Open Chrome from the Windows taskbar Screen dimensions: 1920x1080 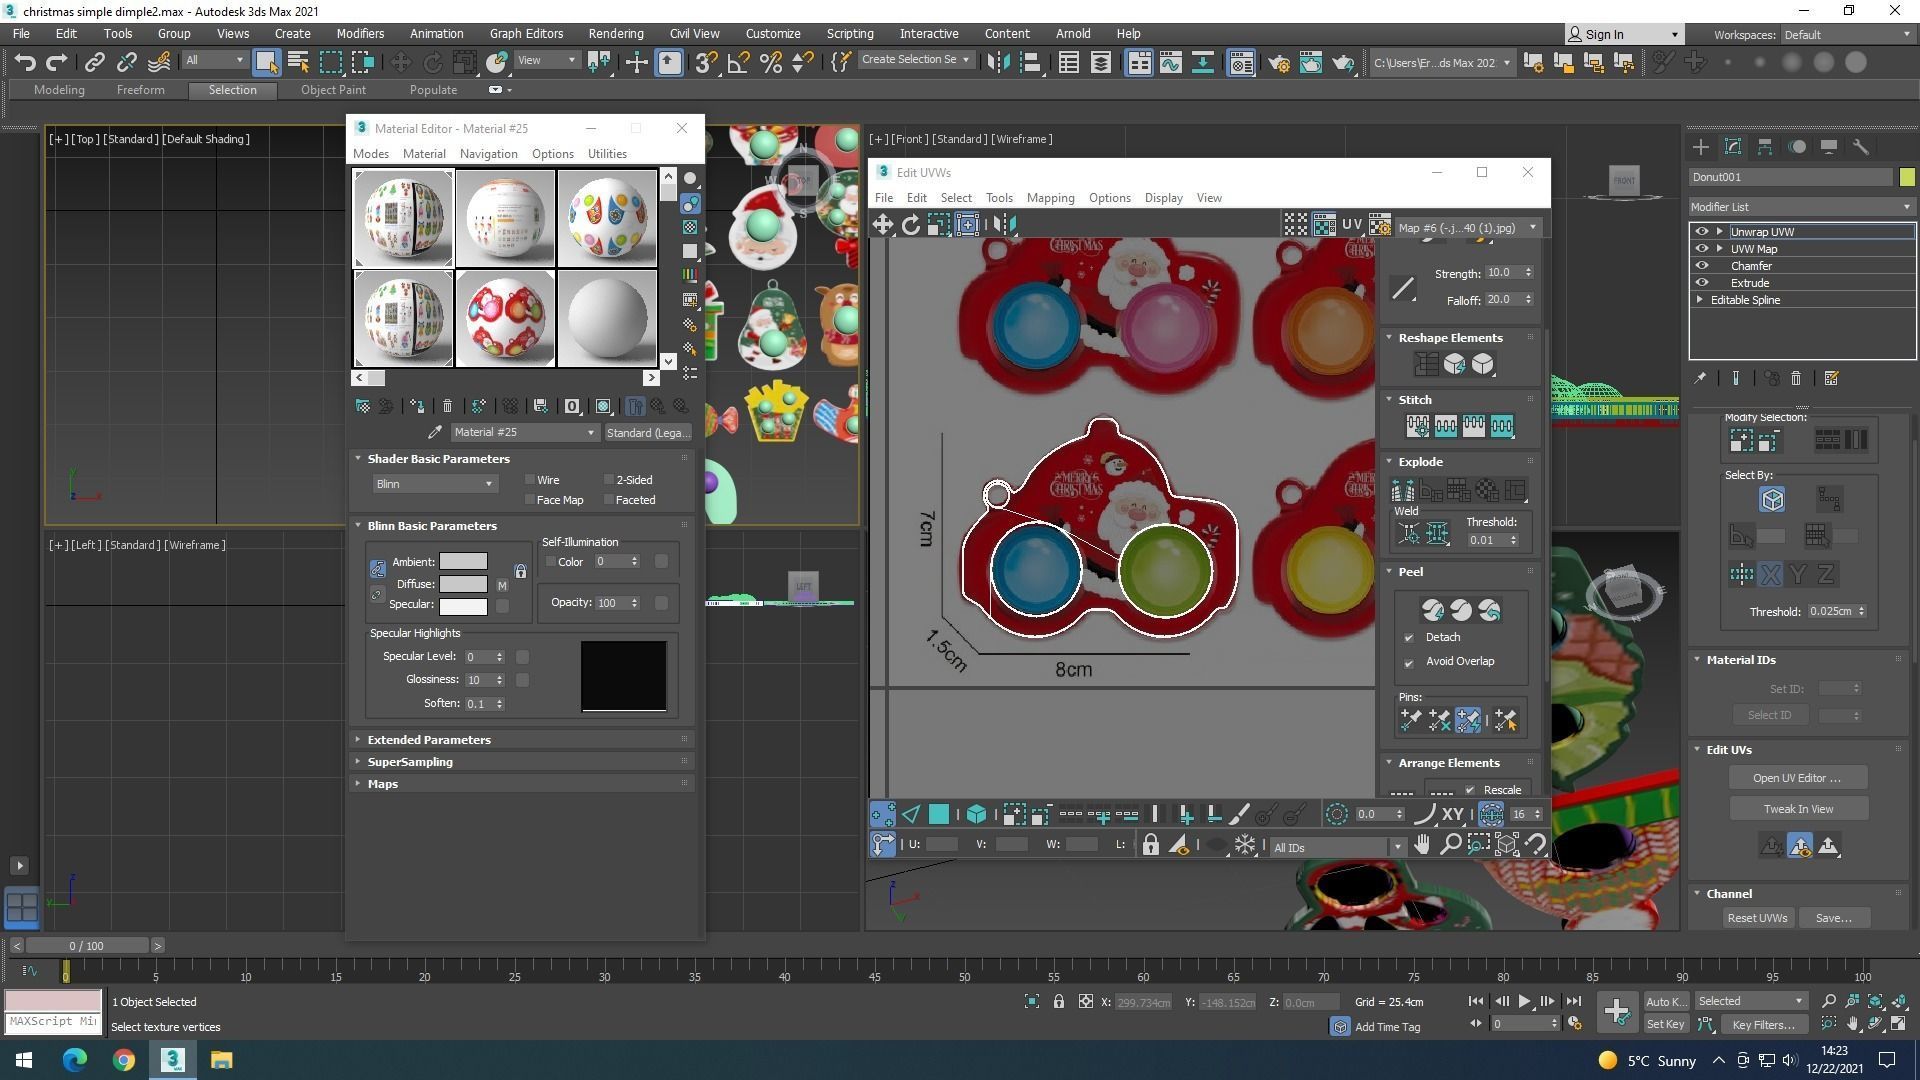pyautogui.click(x=123, y=1060)
